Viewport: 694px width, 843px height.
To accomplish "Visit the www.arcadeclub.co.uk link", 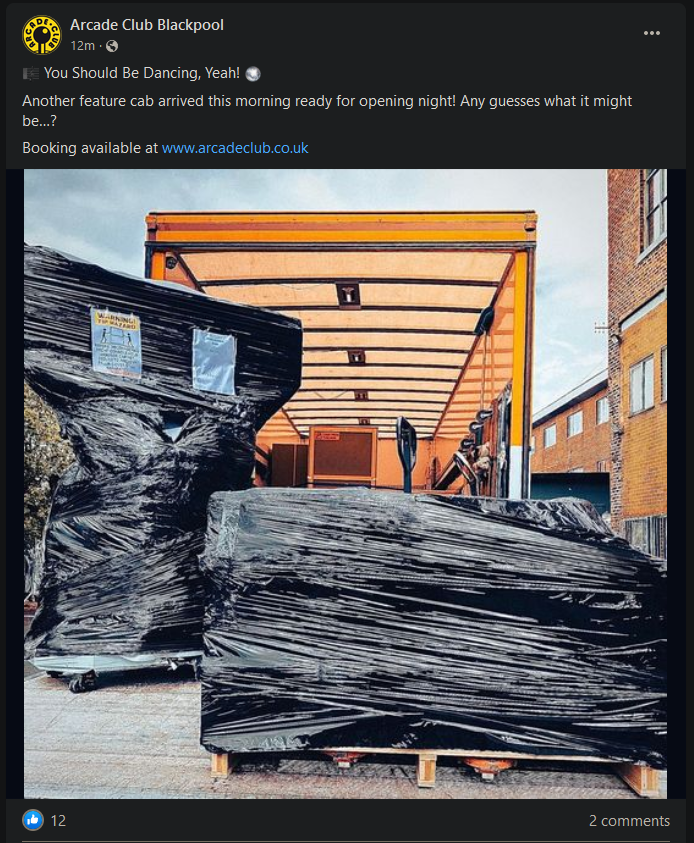I will pyautogui.click(x=235, y=148).
